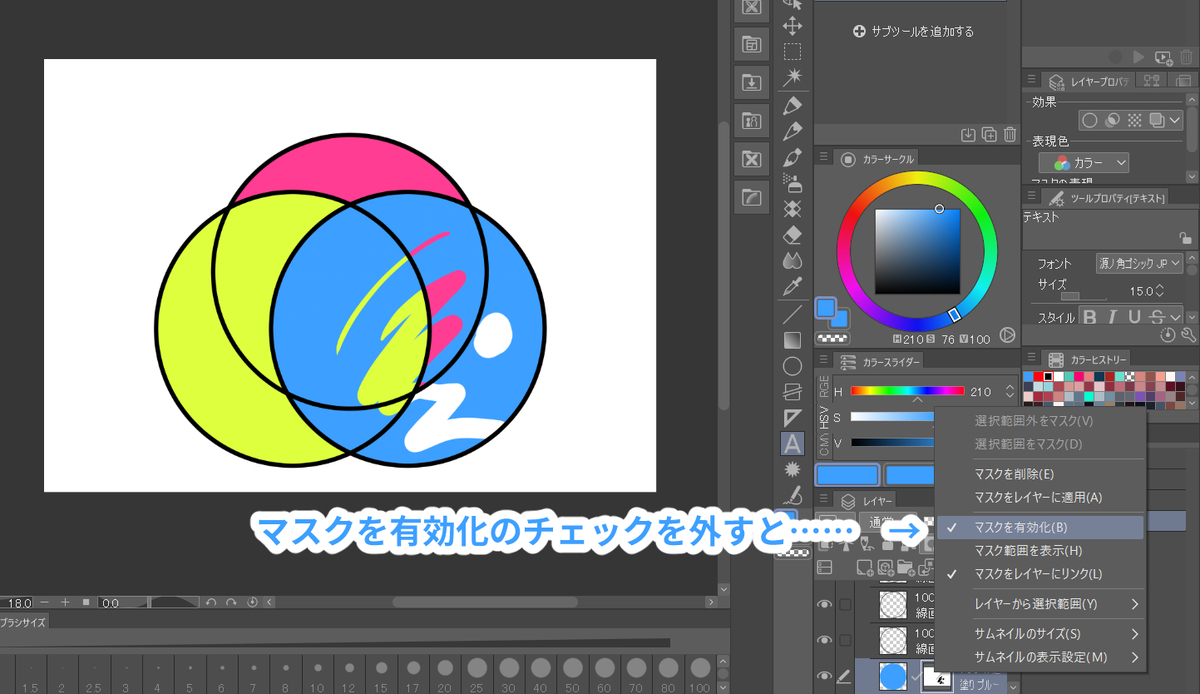Image resolution: width=1200 pixels, height=694 pixels.
Task: Uncheck マスクをレイヤーにリンク(L) option
Action: [x=1040, y=574]
